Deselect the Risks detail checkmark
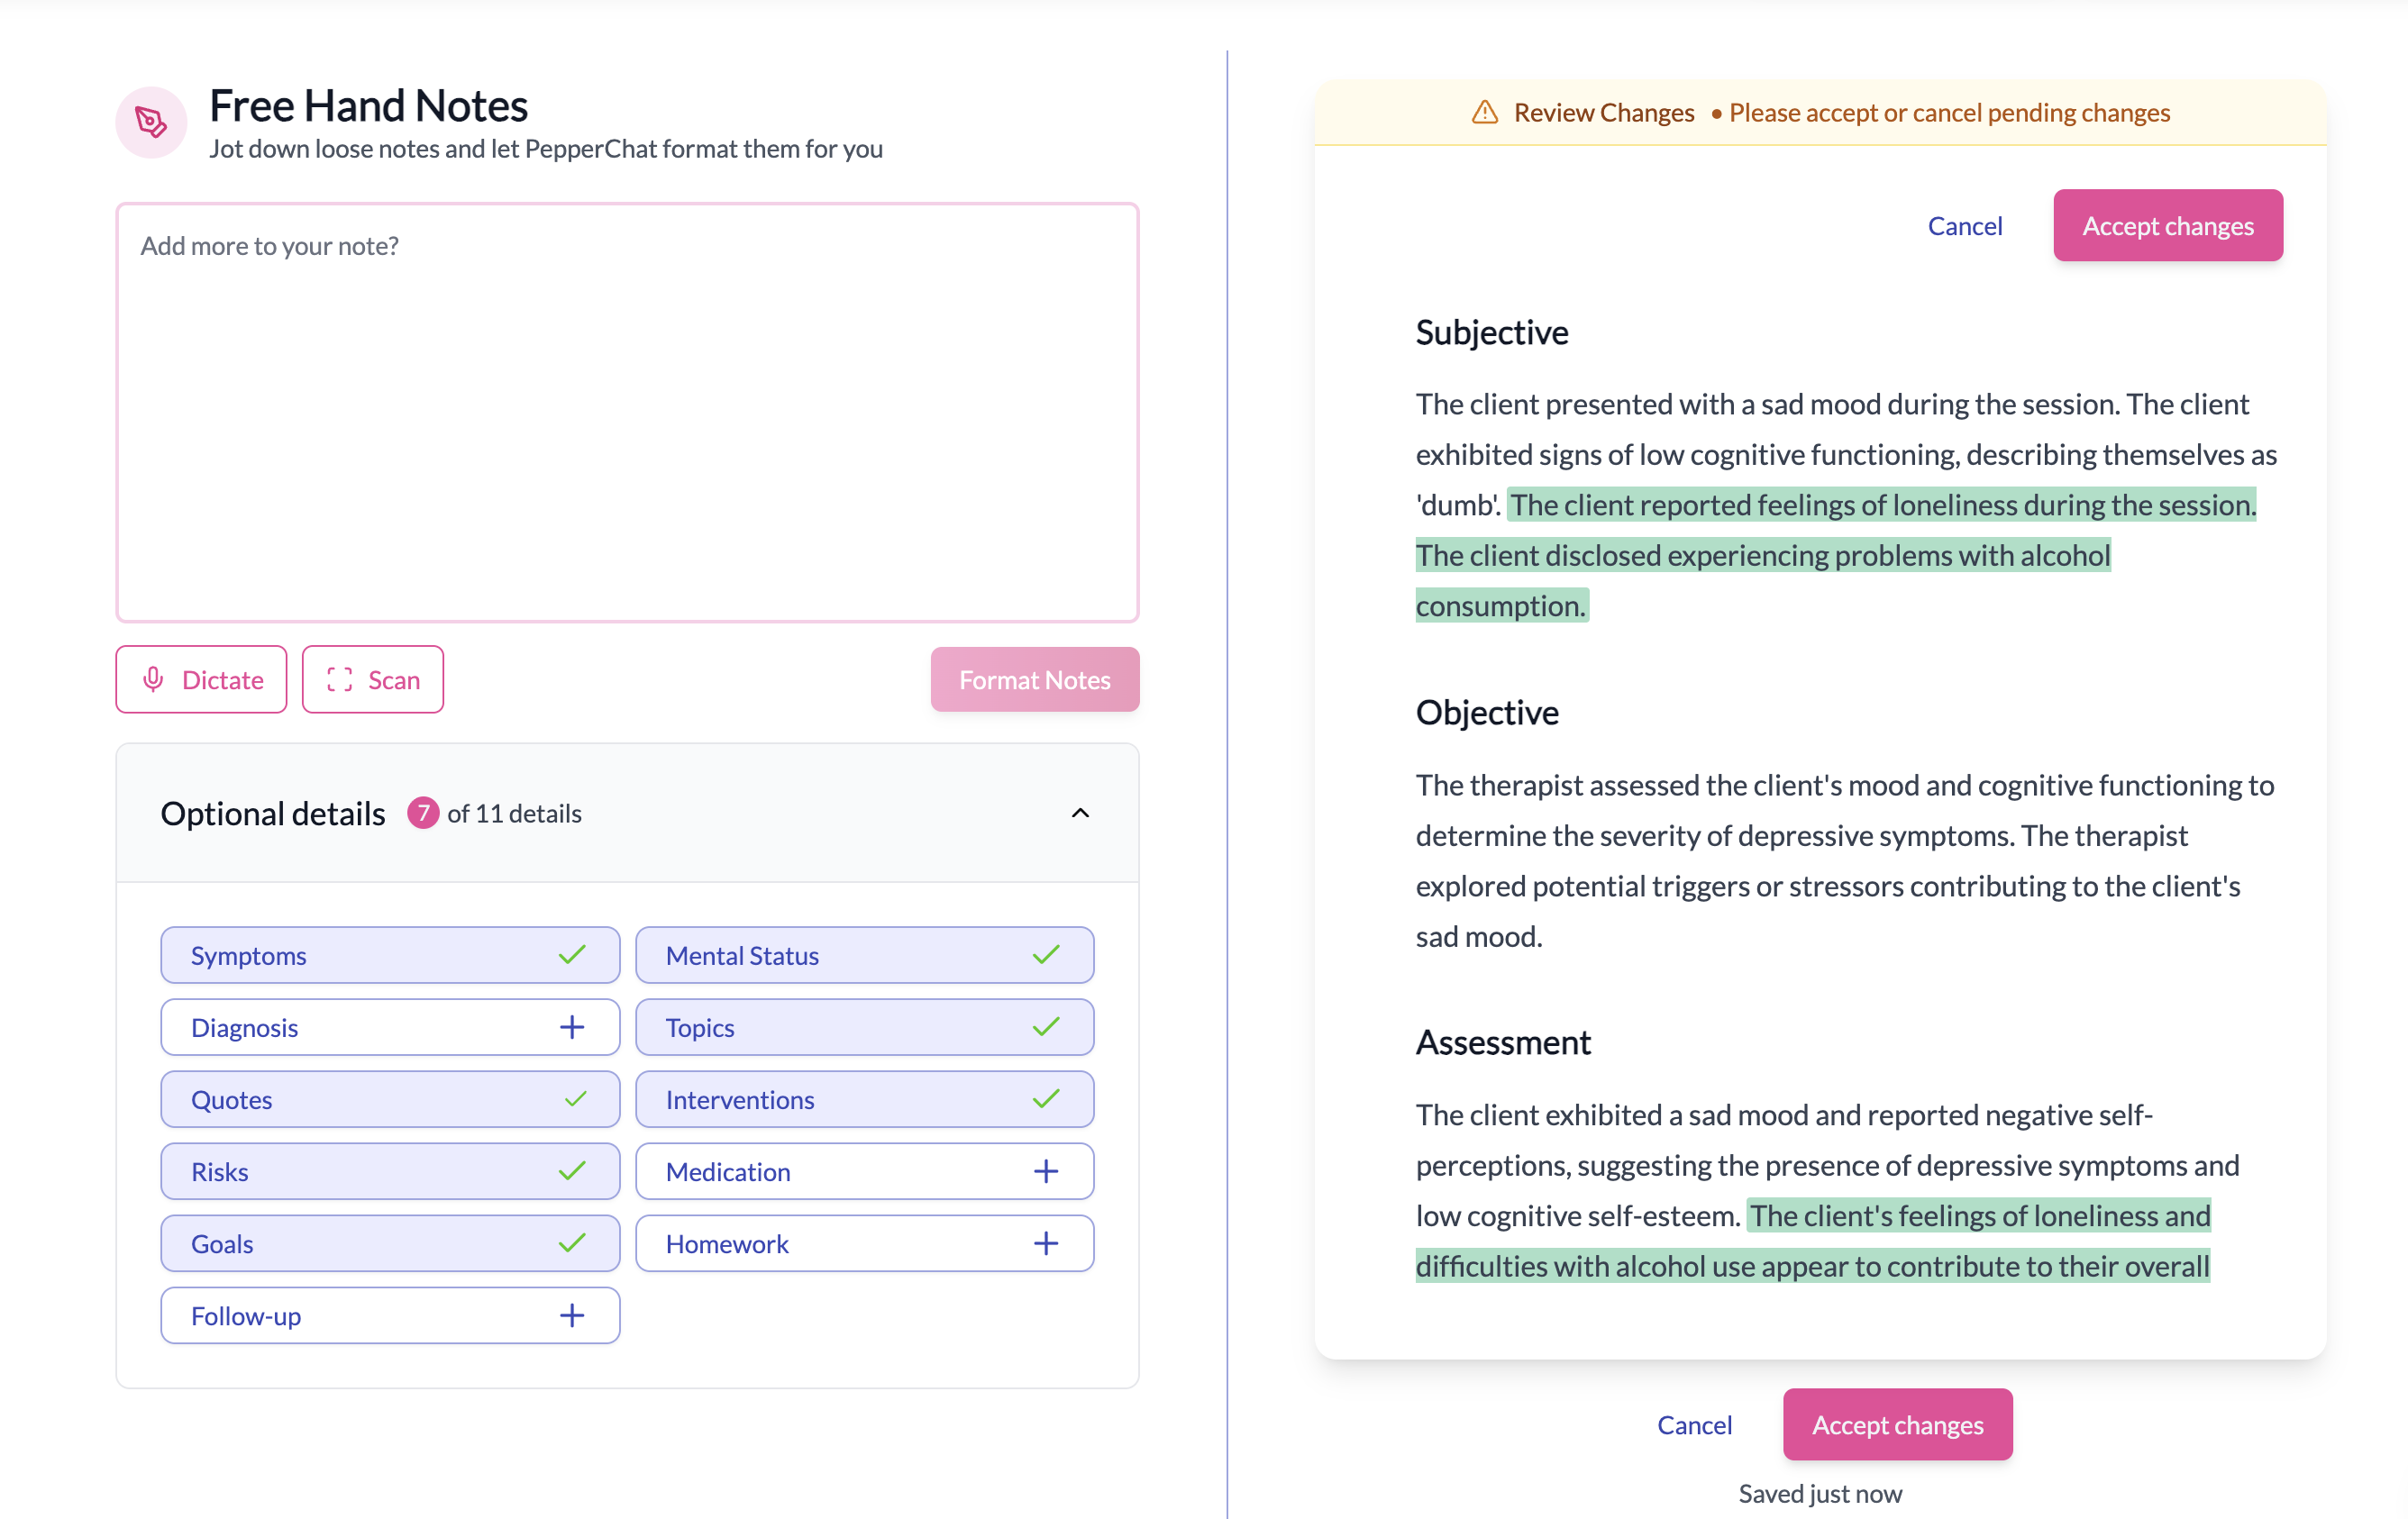 [572, 1171]
